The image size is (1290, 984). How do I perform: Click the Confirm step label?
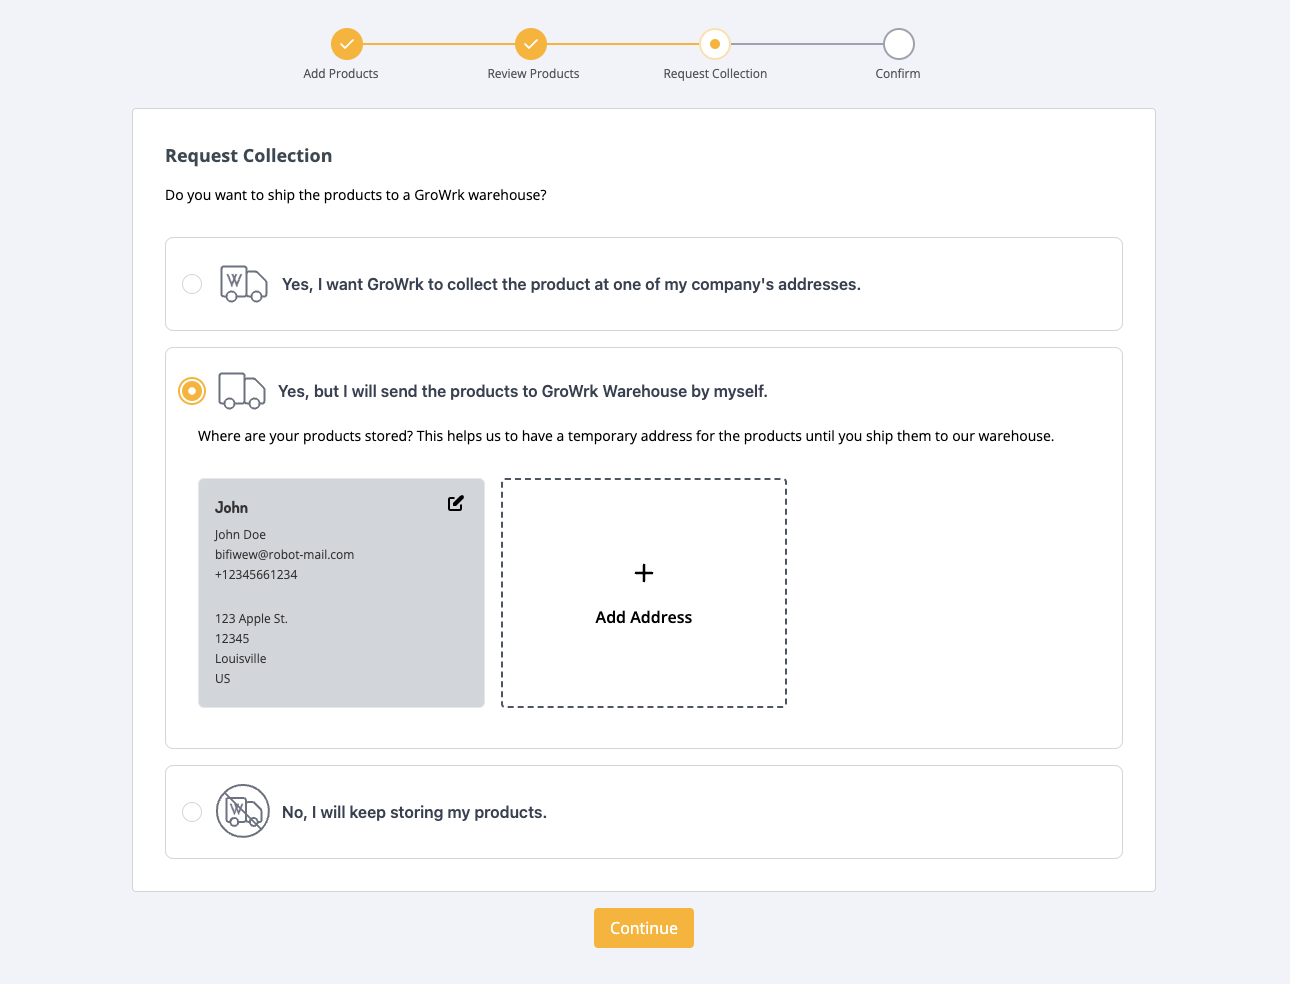(898, 74)
